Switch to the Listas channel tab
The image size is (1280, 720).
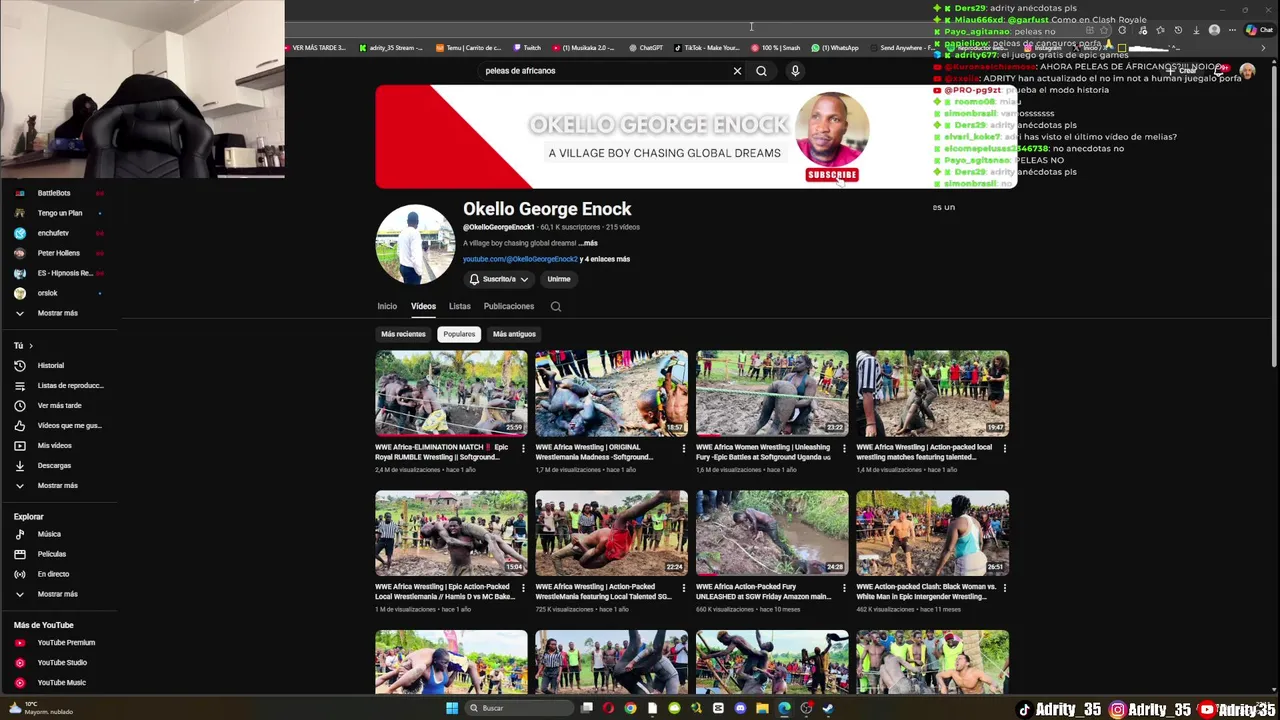point(460,306)
